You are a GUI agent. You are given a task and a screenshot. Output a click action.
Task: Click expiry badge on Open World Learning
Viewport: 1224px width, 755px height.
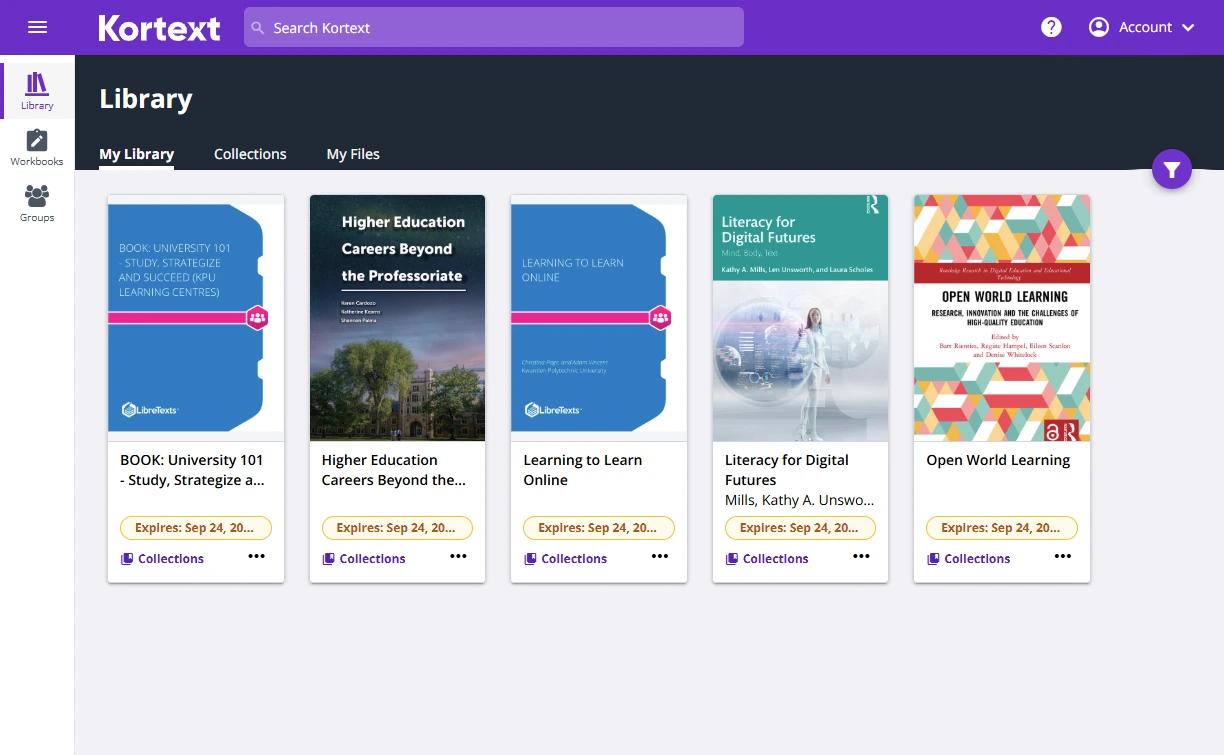pyautogui.click(x=1002, y=528)
